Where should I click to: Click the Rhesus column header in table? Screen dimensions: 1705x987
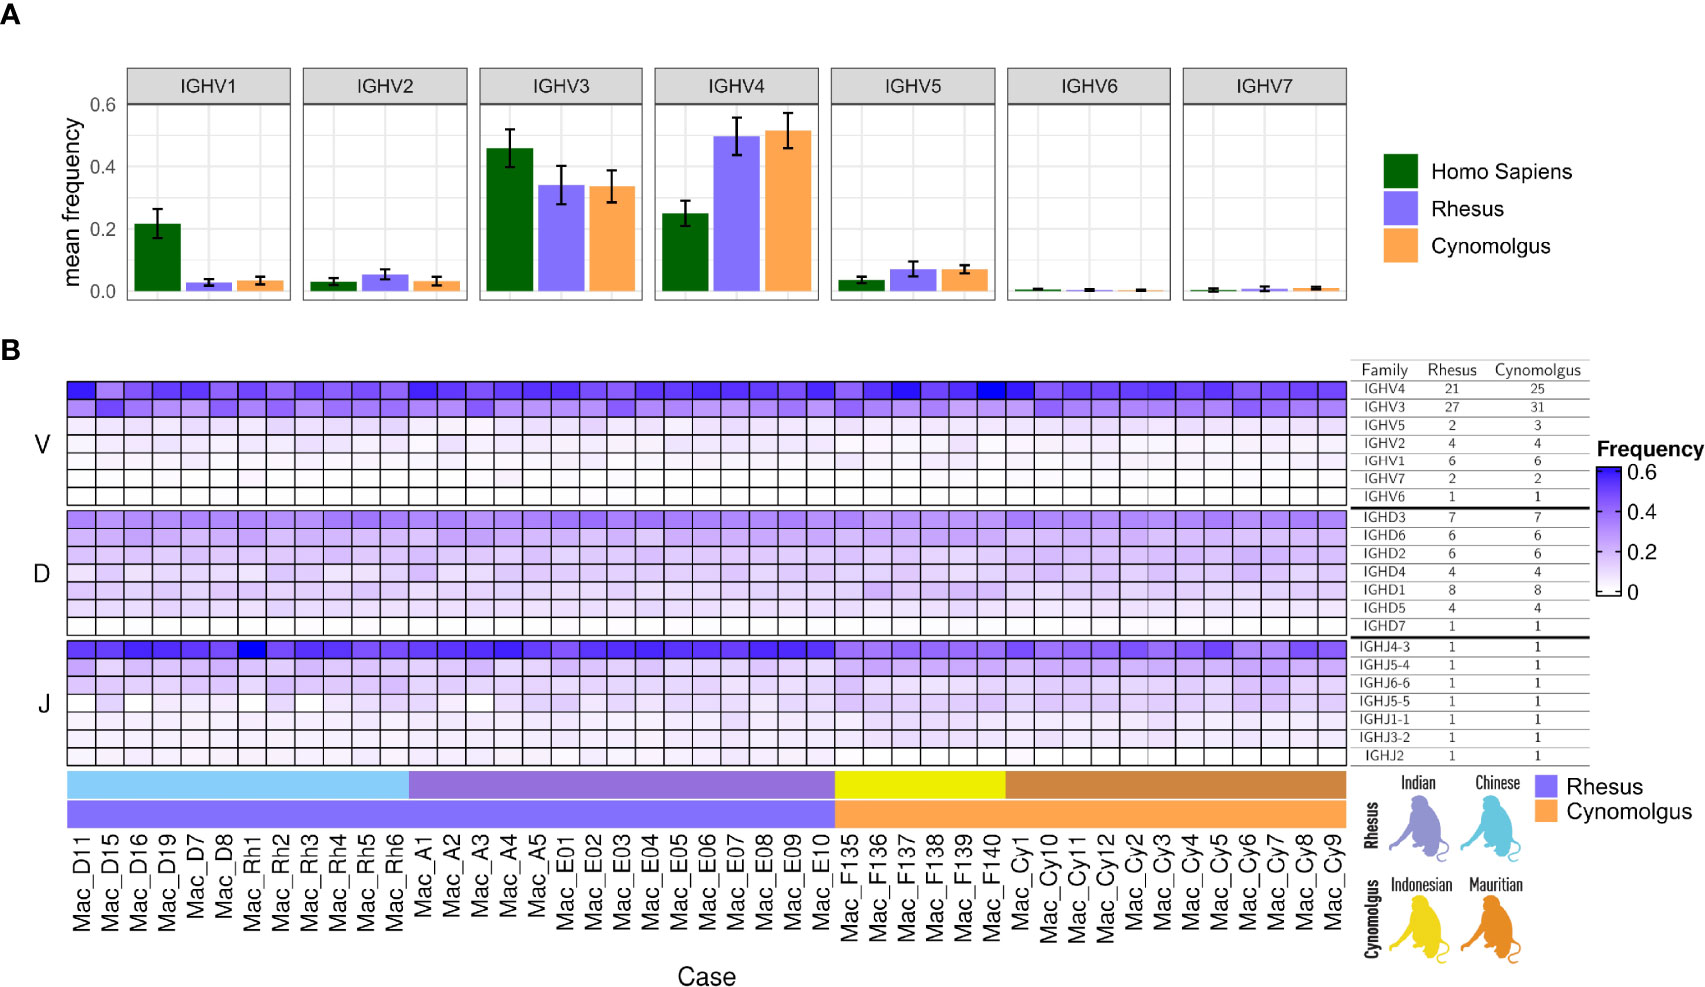click(x=1452, y=370)
